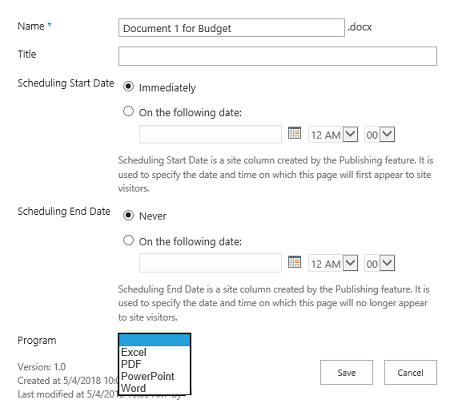Click the 'Last modified at' text
Screen dimensions: 458x416
[x=50, y=395]
